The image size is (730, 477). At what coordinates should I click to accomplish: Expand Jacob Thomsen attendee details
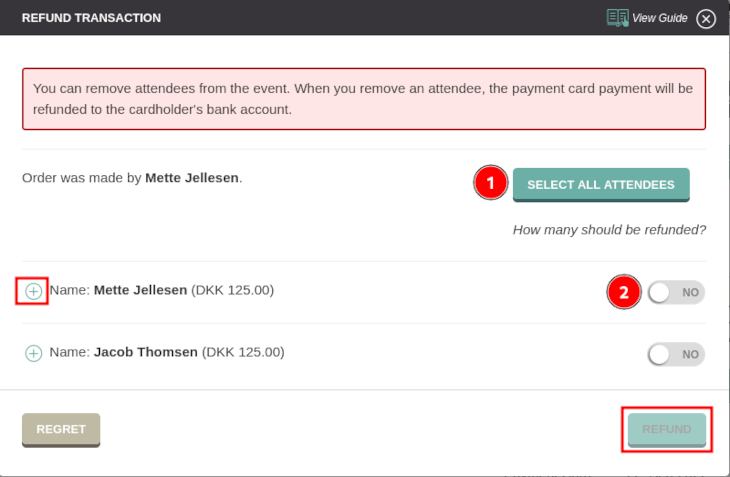(33, 353)
